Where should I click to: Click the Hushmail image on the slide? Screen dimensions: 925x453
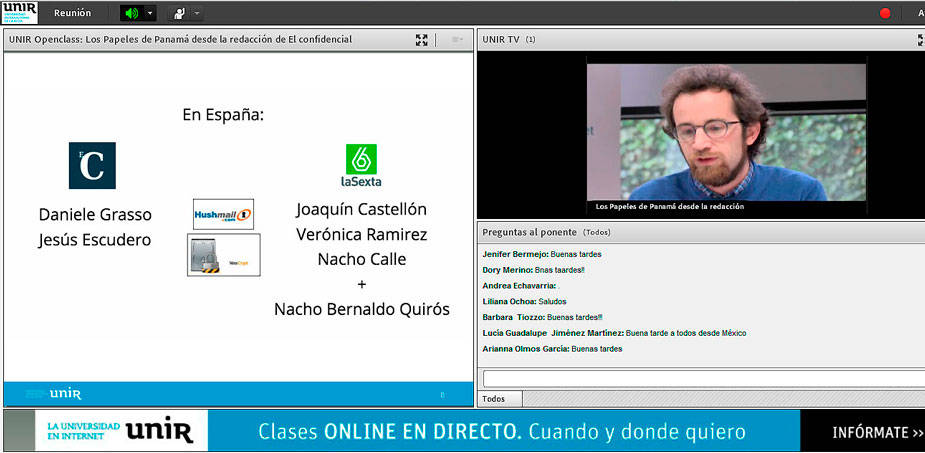tap(224, 214)
